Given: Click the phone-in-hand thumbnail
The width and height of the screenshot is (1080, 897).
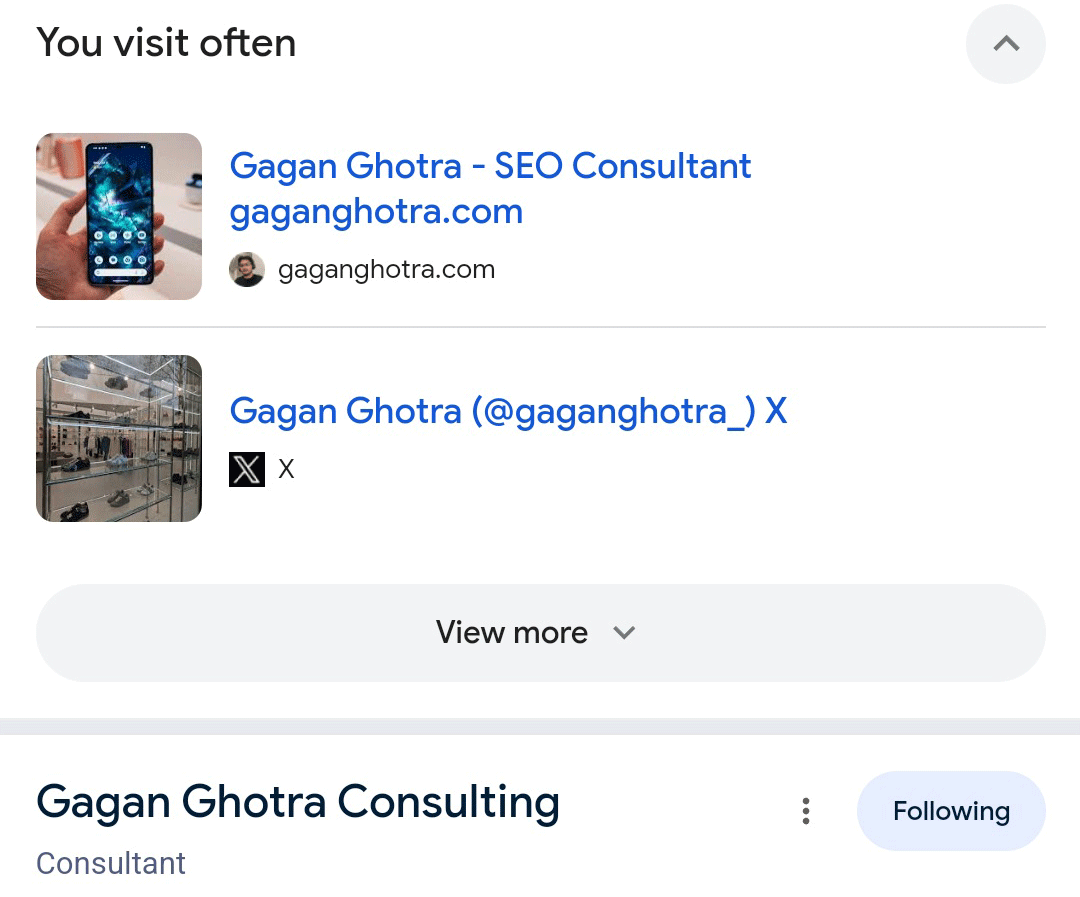Looking at the screenshot, I should coord(118,216).
